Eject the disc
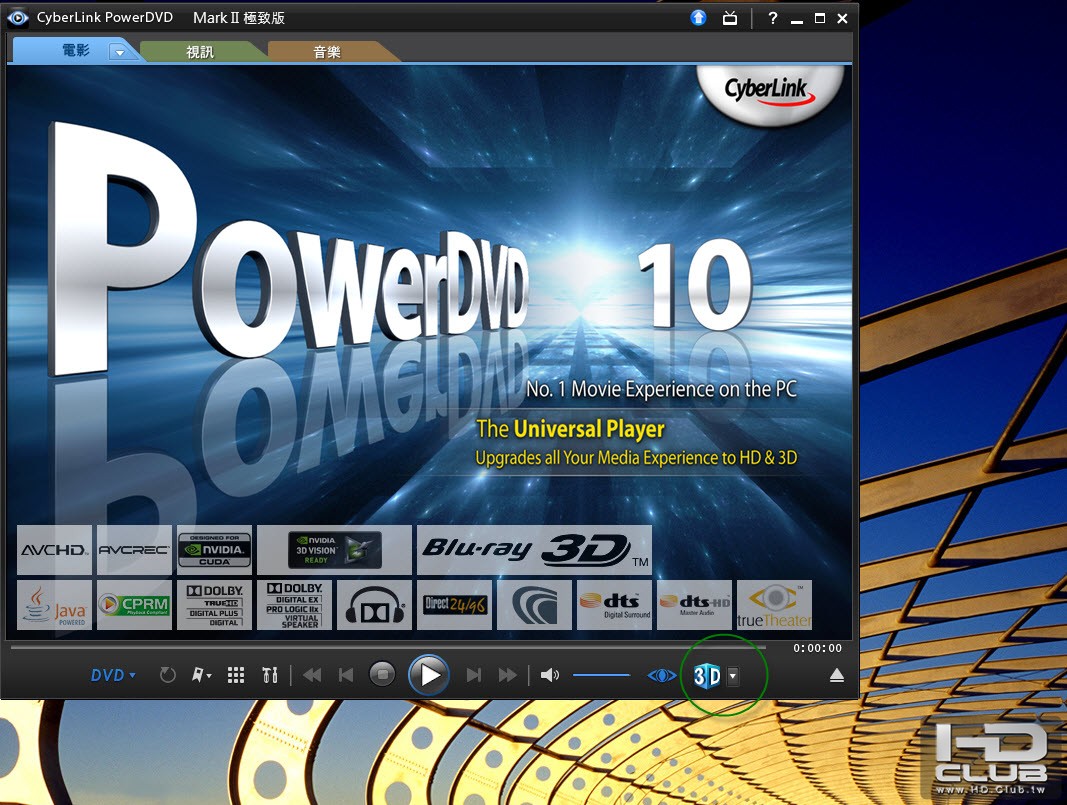This screenshot has width=1067, height=805. point(837,675)
